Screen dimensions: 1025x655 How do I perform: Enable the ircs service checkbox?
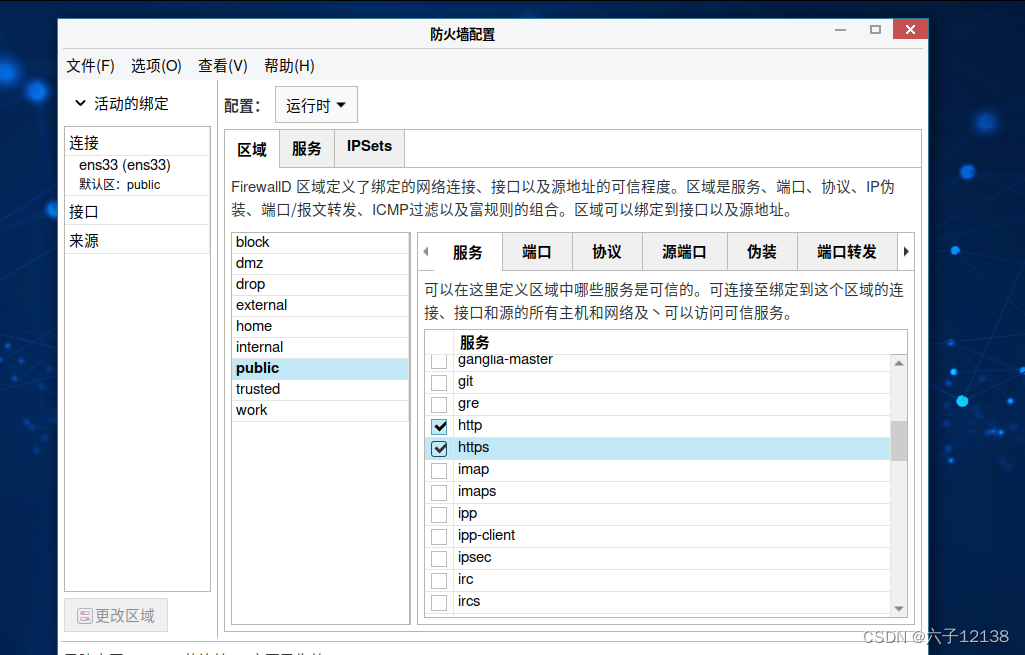click(439, 602)
